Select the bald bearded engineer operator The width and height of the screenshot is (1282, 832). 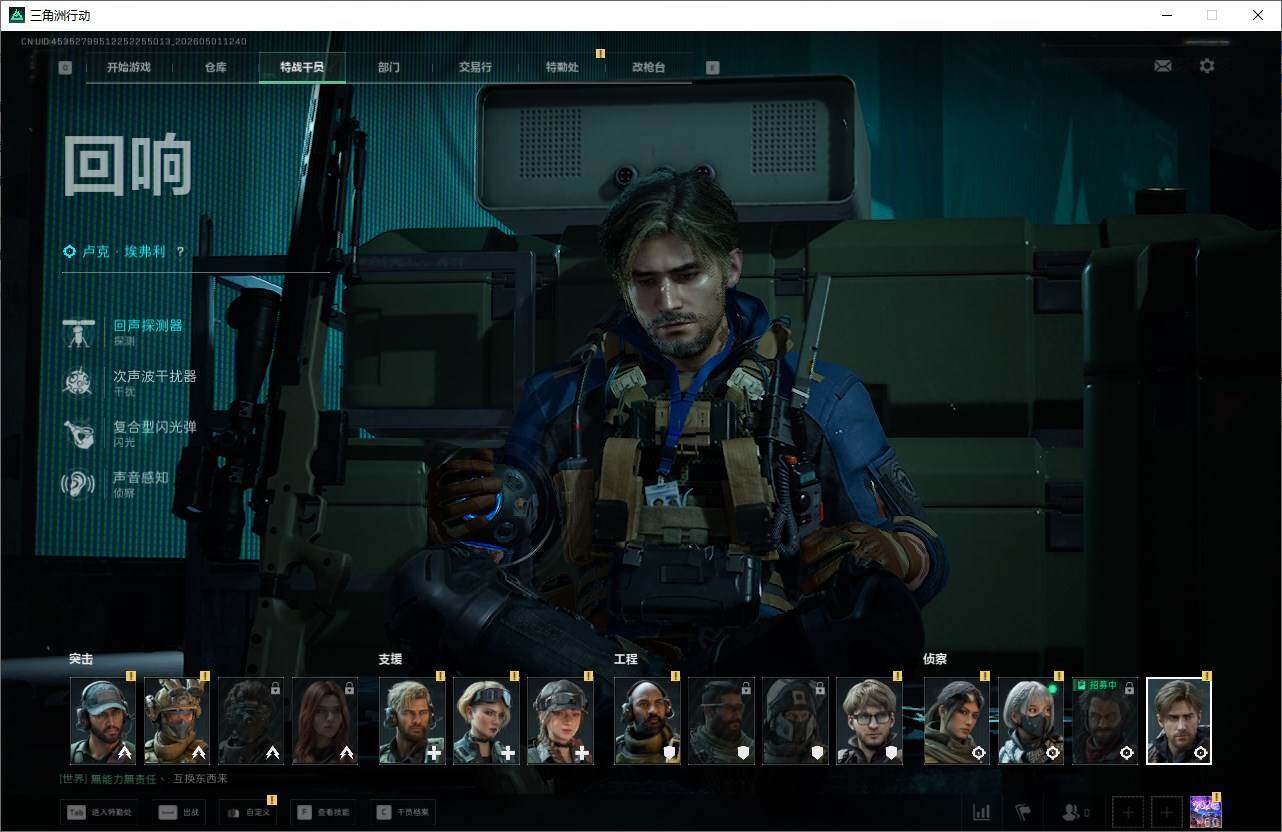[x=647, y=721]
